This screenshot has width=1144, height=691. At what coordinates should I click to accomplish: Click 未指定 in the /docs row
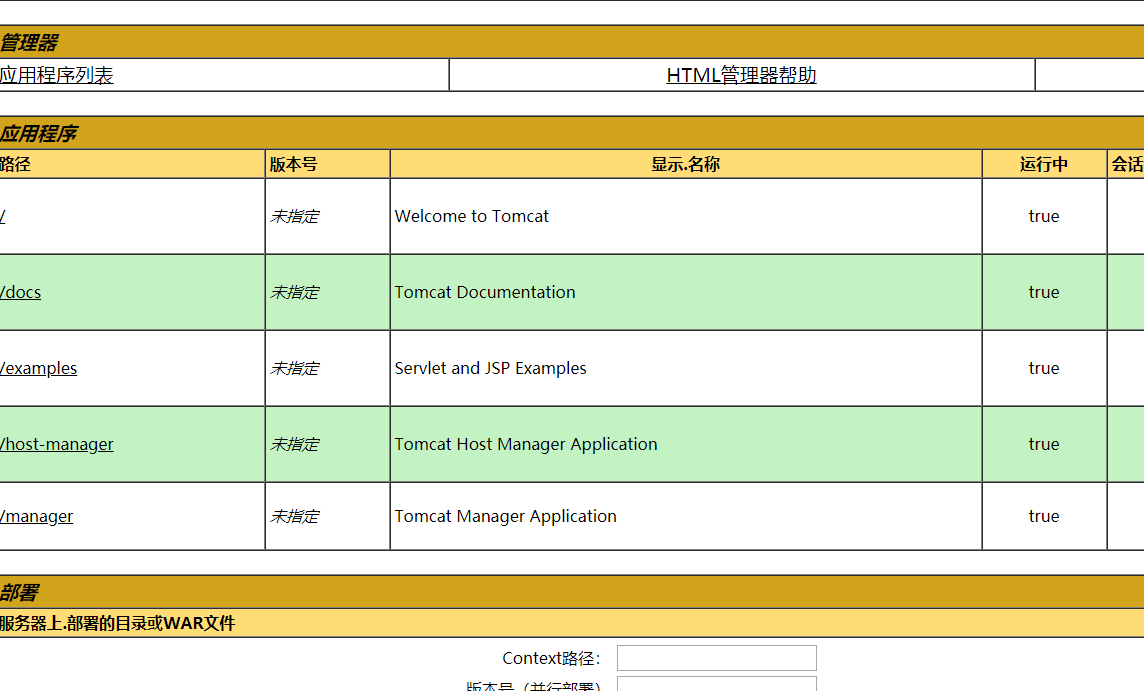(295, 292)
